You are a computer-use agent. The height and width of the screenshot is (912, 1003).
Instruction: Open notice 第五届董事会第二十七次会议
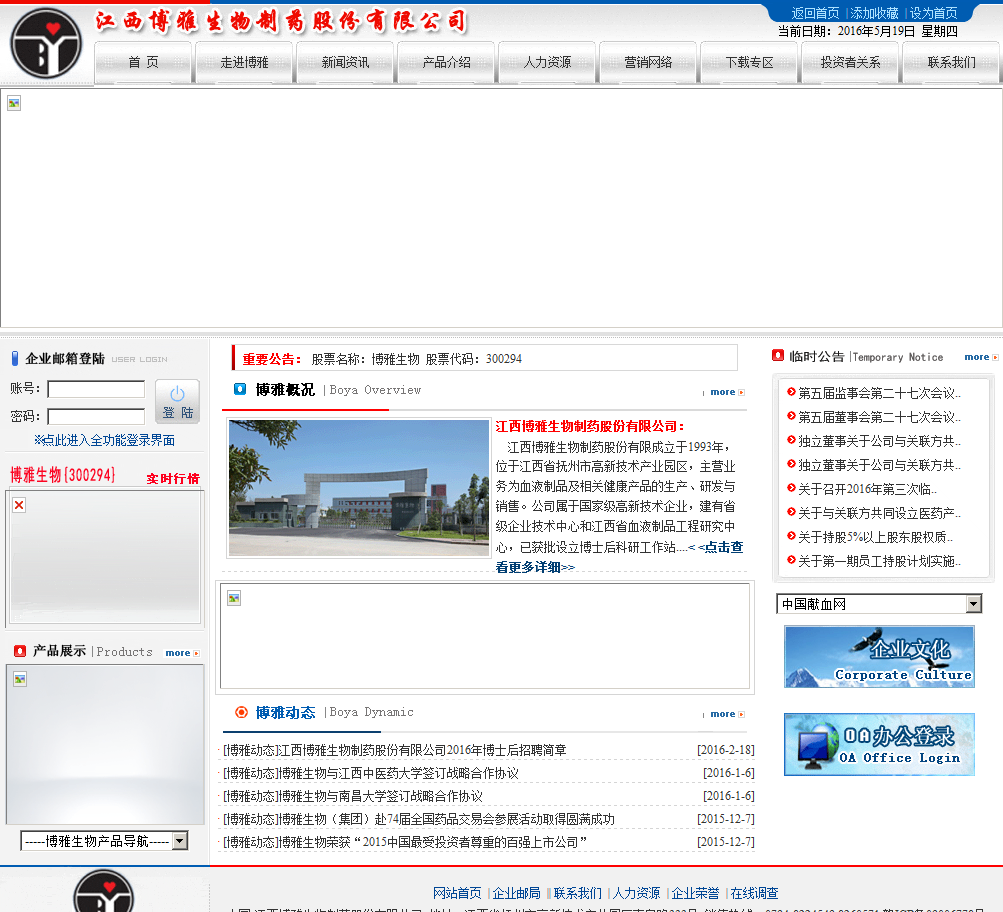click(x=879, y=417)
